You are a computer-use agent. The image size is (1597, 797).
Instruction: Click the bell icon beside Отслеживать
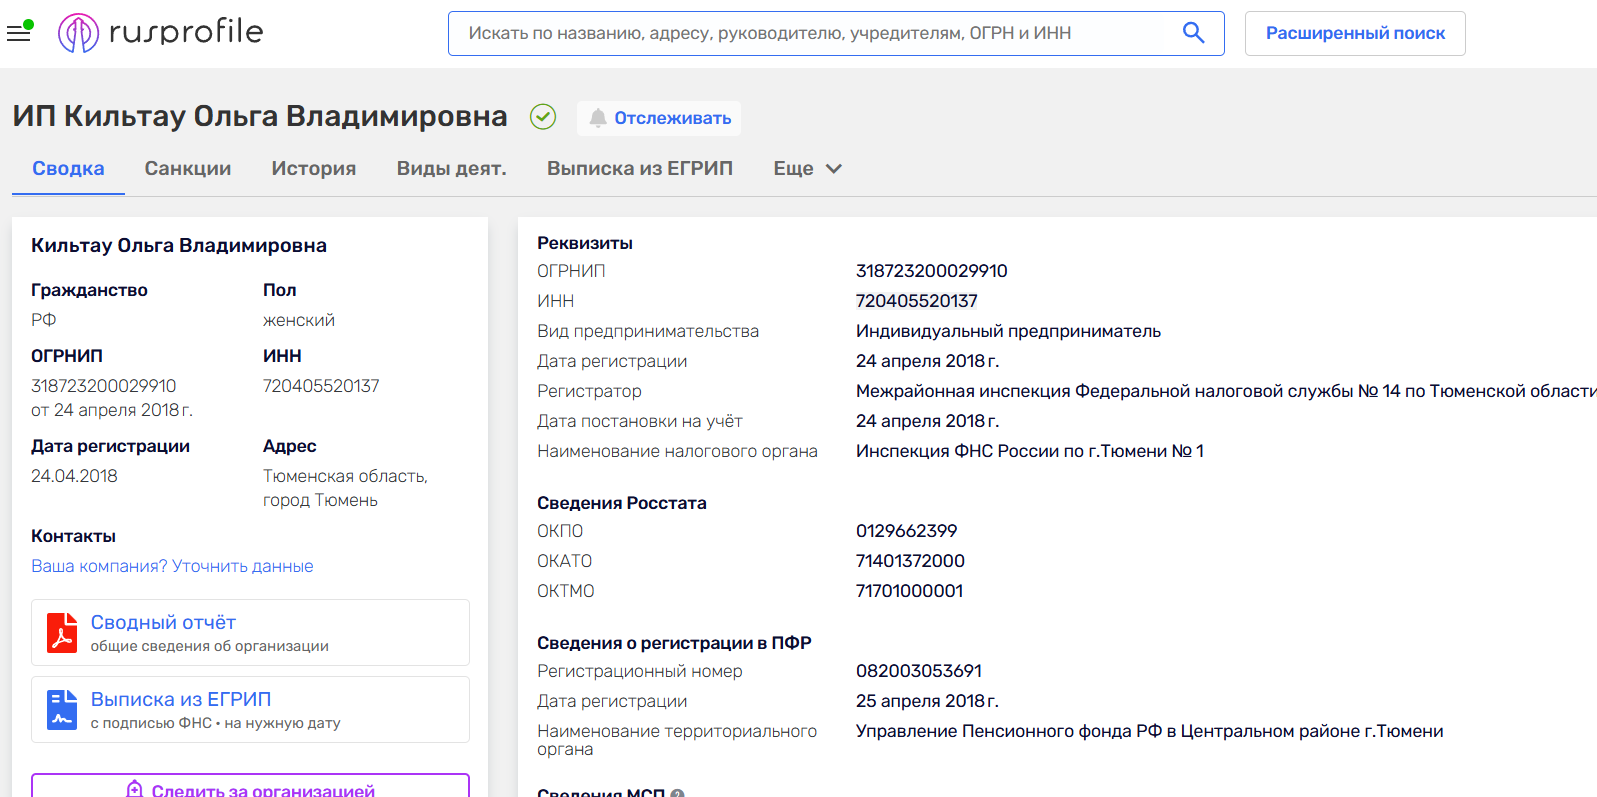pyautogui.click(x=598, y=118)
